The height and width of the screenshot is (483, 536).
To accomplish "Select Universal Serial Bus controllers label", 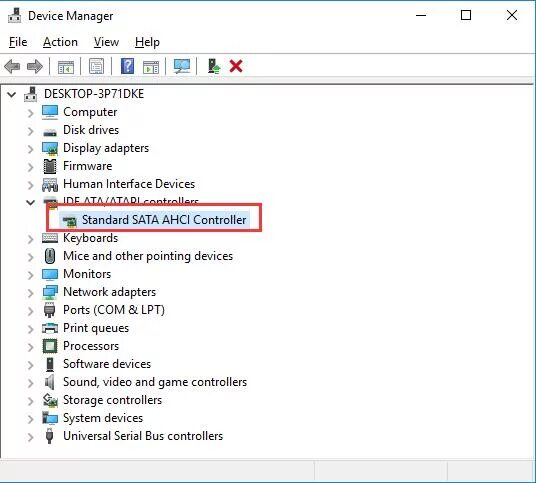I will tap(143, 436).
